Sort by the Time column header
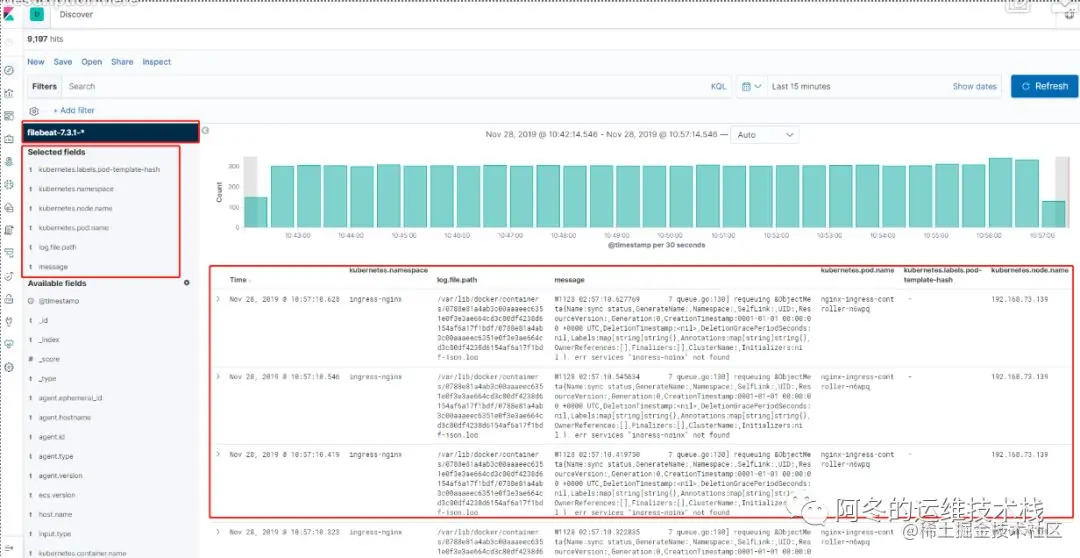The height and width of the screenshot is (558, 1080). (x=240, y=280)
